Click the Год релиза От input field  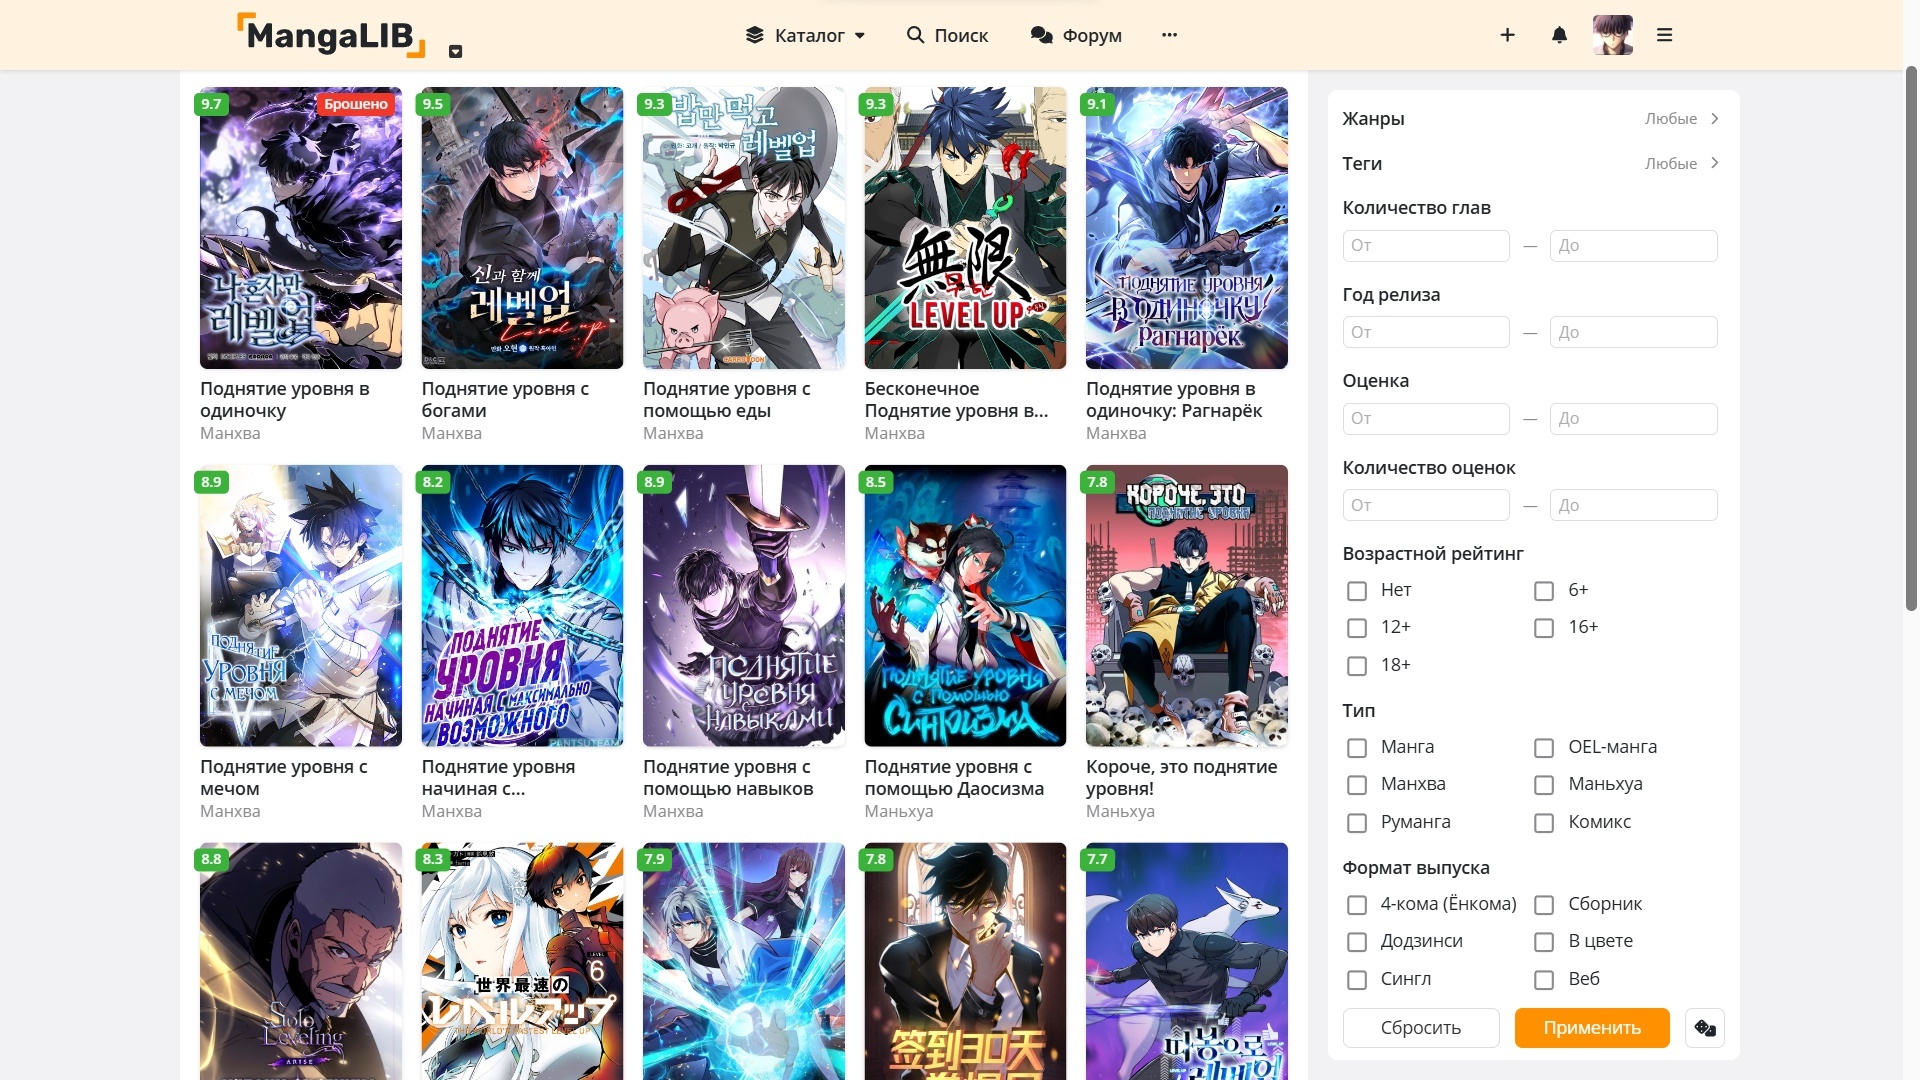point(1425,332)
